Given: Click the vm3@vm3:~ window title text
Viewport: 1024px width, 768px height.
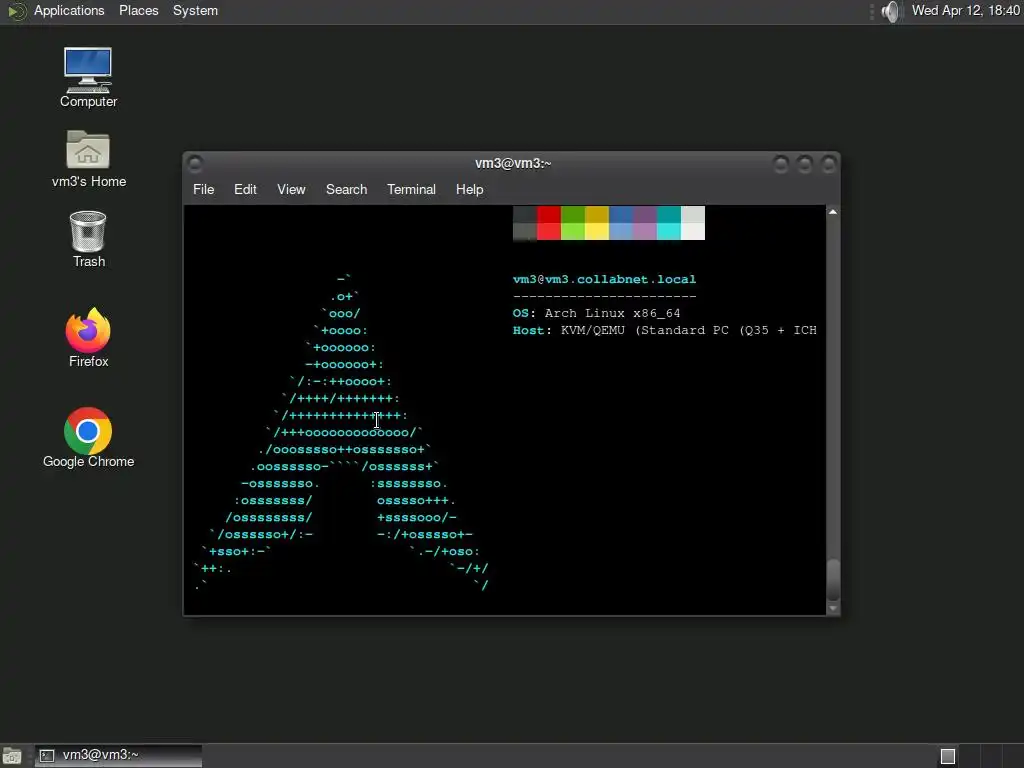Looking at the screenshot, I should (513, 163).
